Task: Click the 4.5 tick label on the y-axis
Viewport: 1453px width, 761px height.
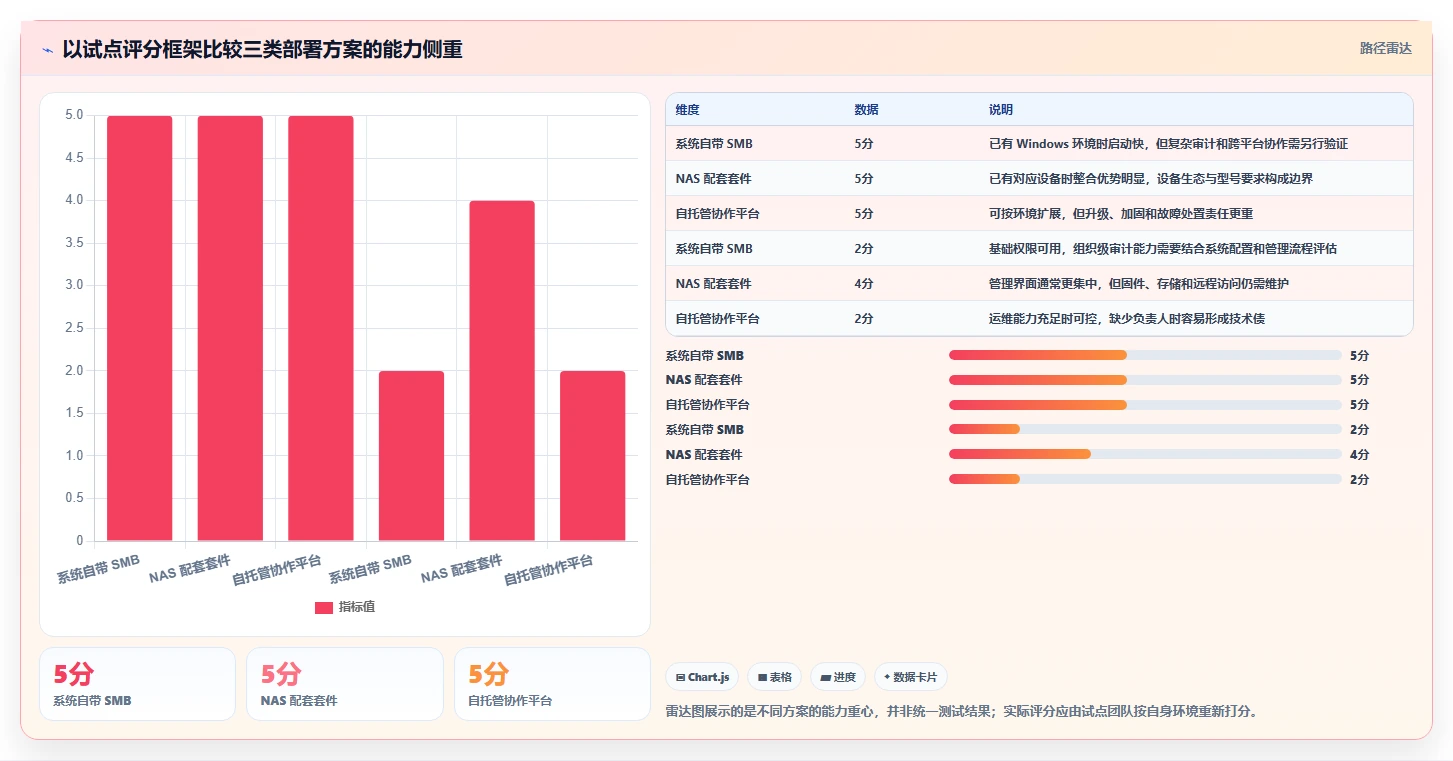Action: (75, 158)
